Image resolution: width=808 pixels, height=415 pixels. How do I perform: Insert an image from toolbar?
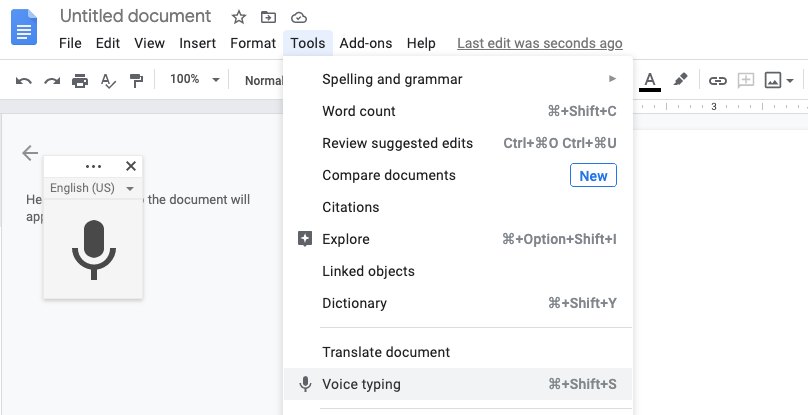click(772, 80)
